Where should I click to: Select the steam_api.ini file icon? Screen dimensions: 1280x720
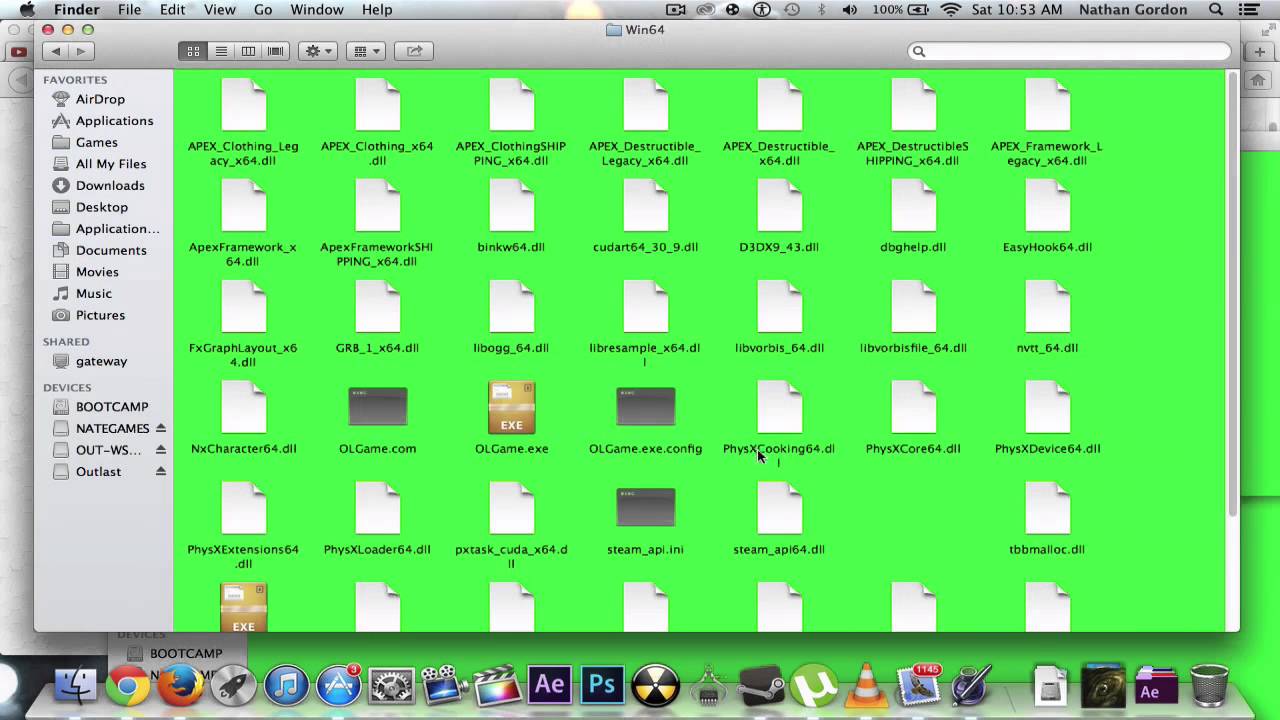click(645, 508)
